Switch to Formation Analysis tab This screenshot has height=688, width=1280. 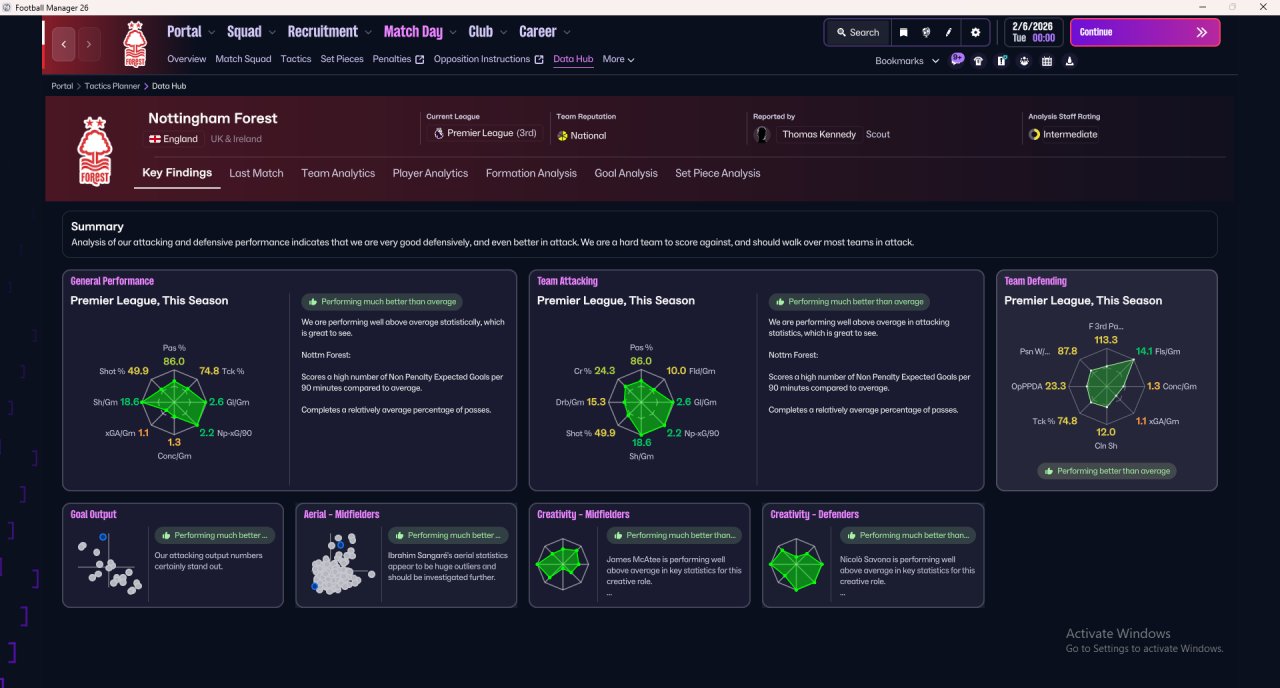point(531,173)
